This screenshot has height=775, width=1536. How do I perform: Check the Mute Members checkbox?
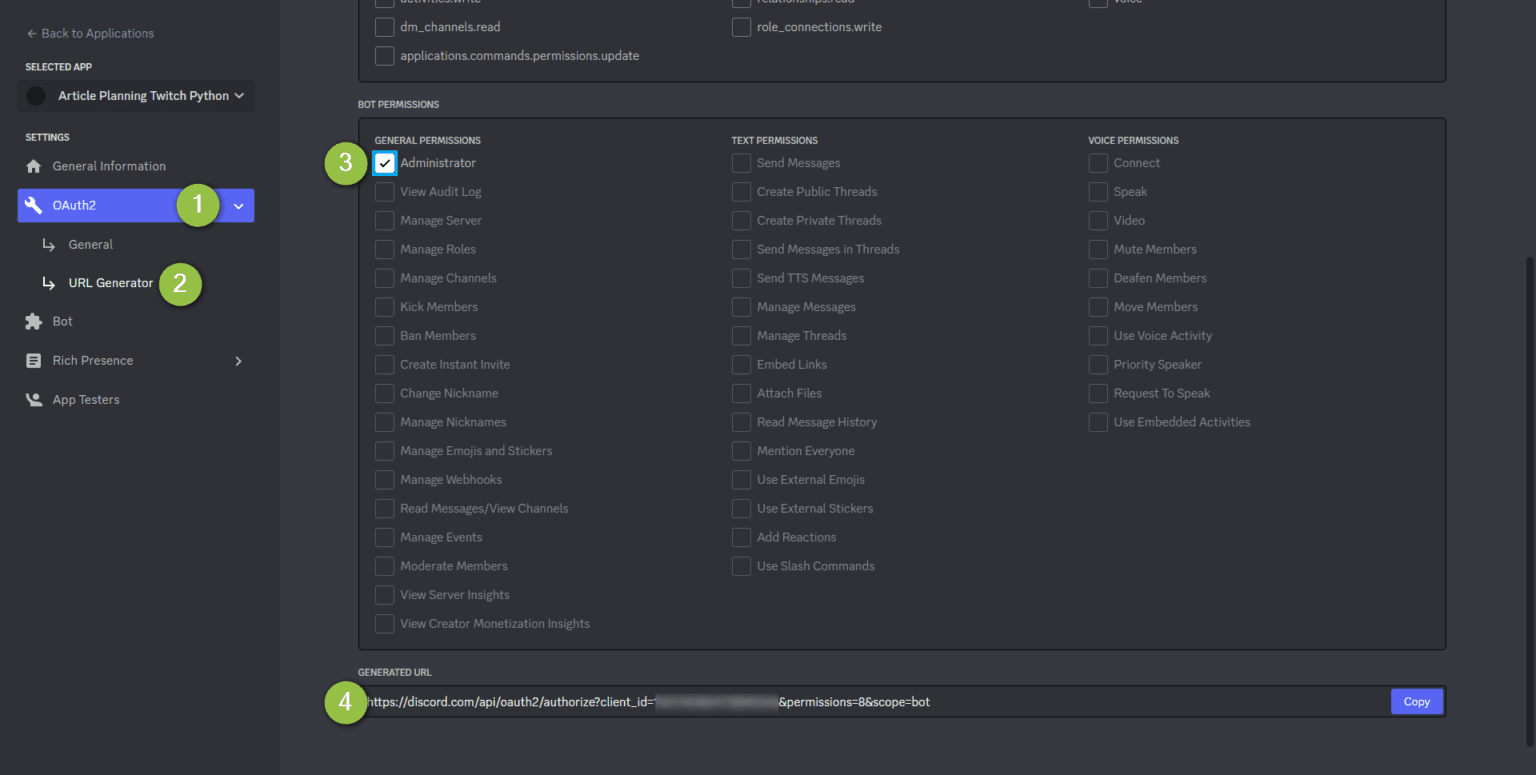pyautogui.click(x=1098, y=250)
